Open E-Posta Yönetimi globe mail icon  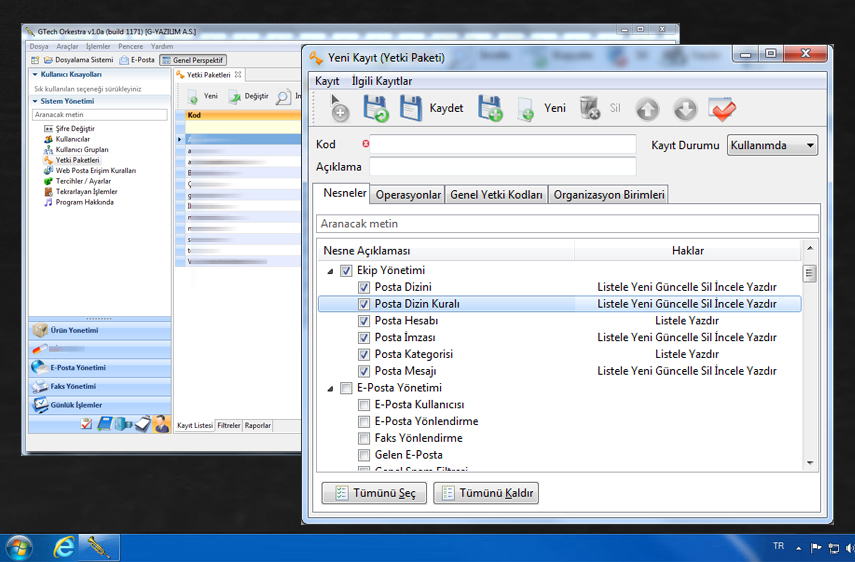click(39, 367)
